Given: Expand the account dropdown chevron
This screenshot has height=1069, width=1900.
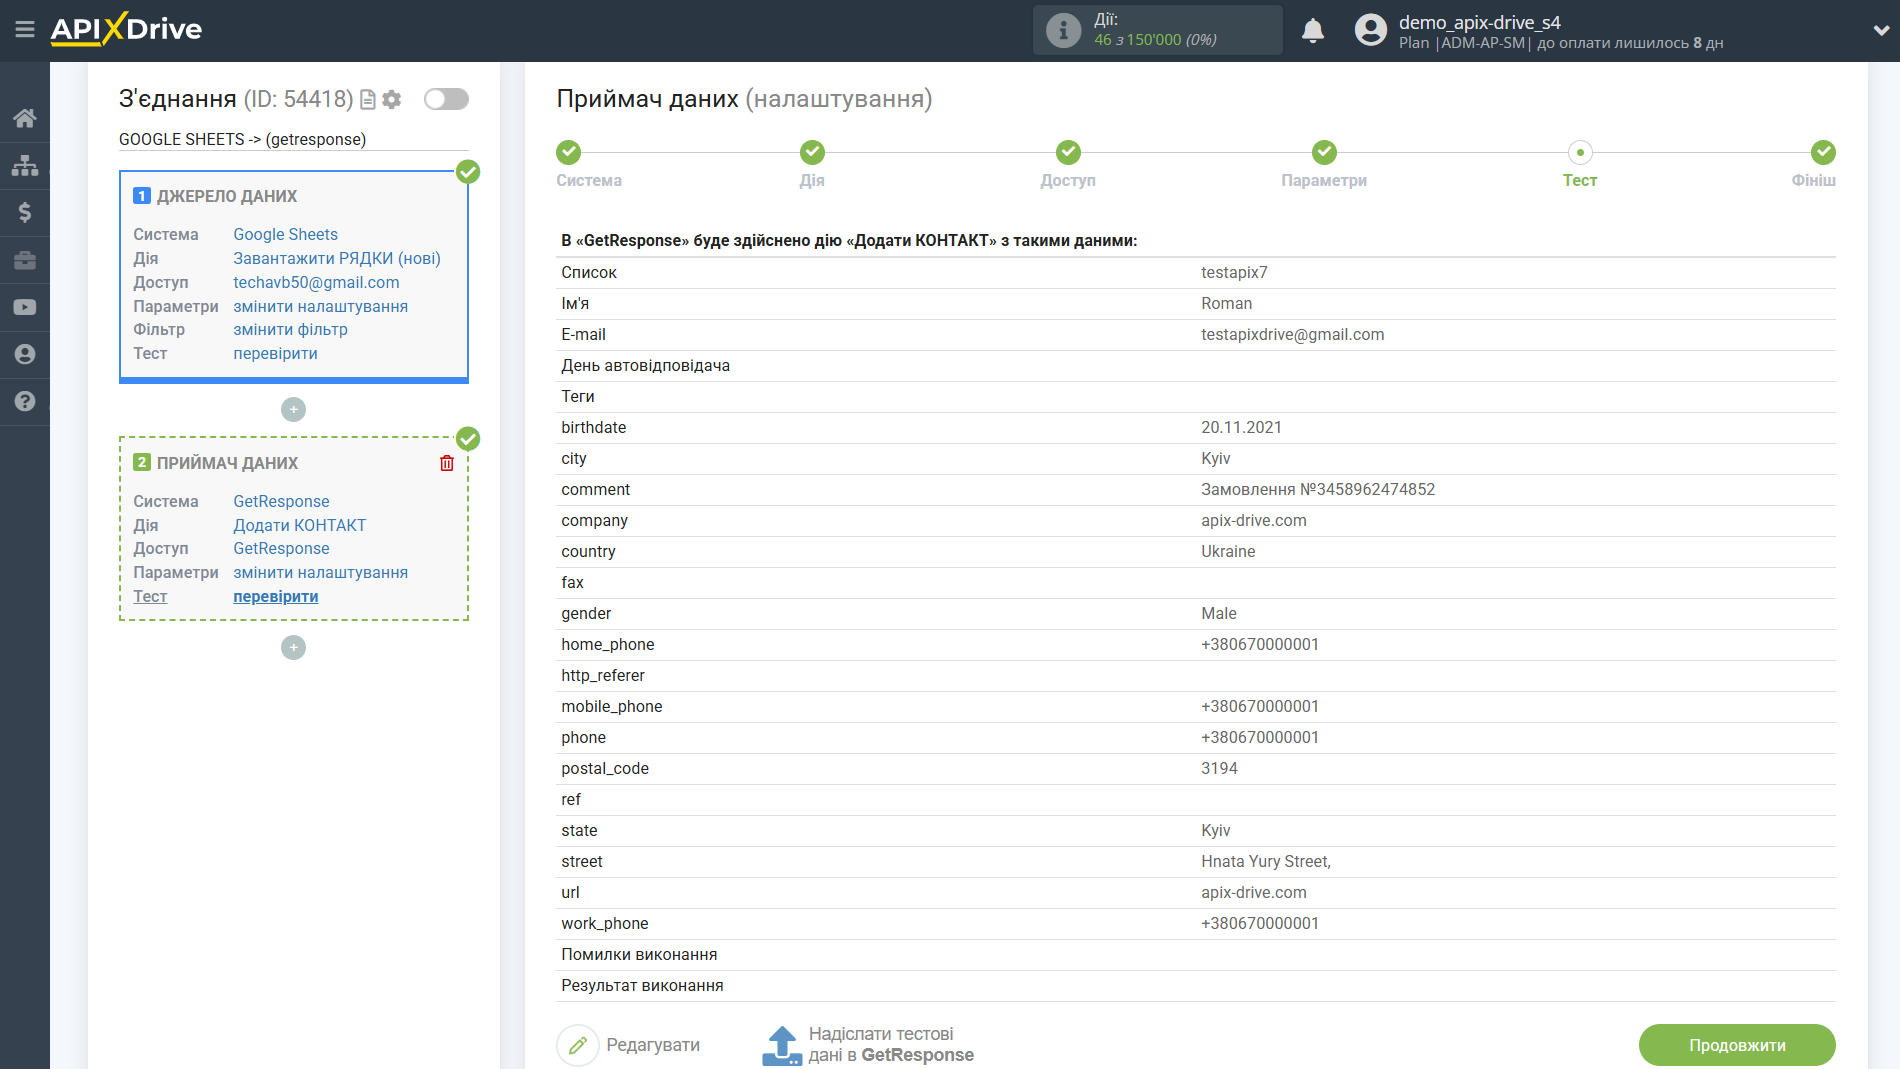Looking at the screenshot, I should (x=1881, y=30).
